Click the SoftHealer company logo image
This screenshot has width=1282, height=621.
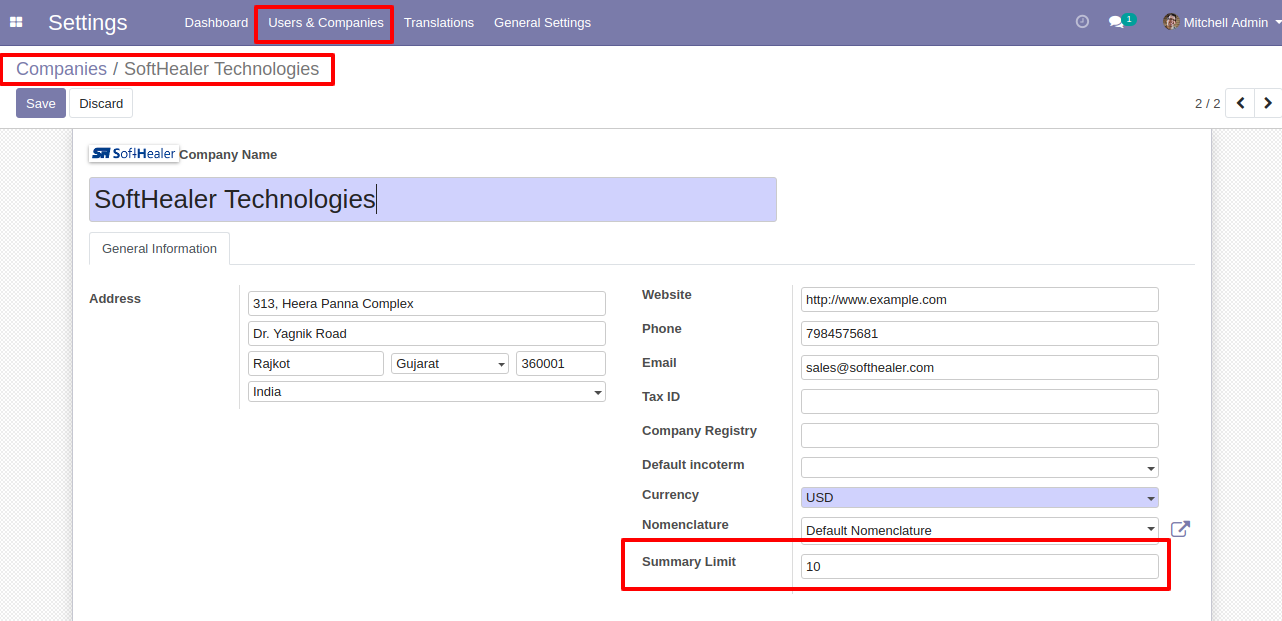[x=133, y=154]
